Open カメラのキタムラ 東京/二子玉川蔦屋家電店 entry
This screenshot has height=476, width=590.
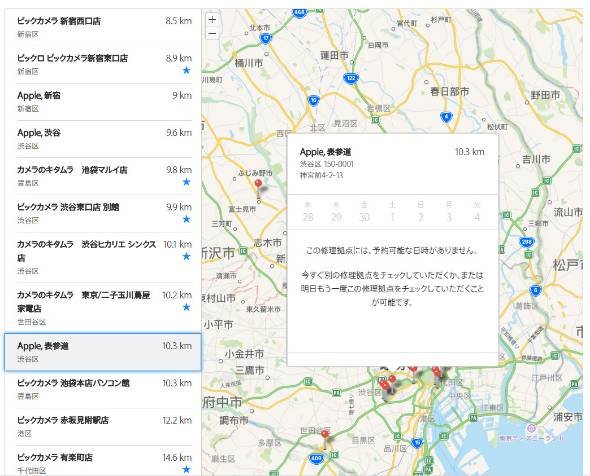104,308
